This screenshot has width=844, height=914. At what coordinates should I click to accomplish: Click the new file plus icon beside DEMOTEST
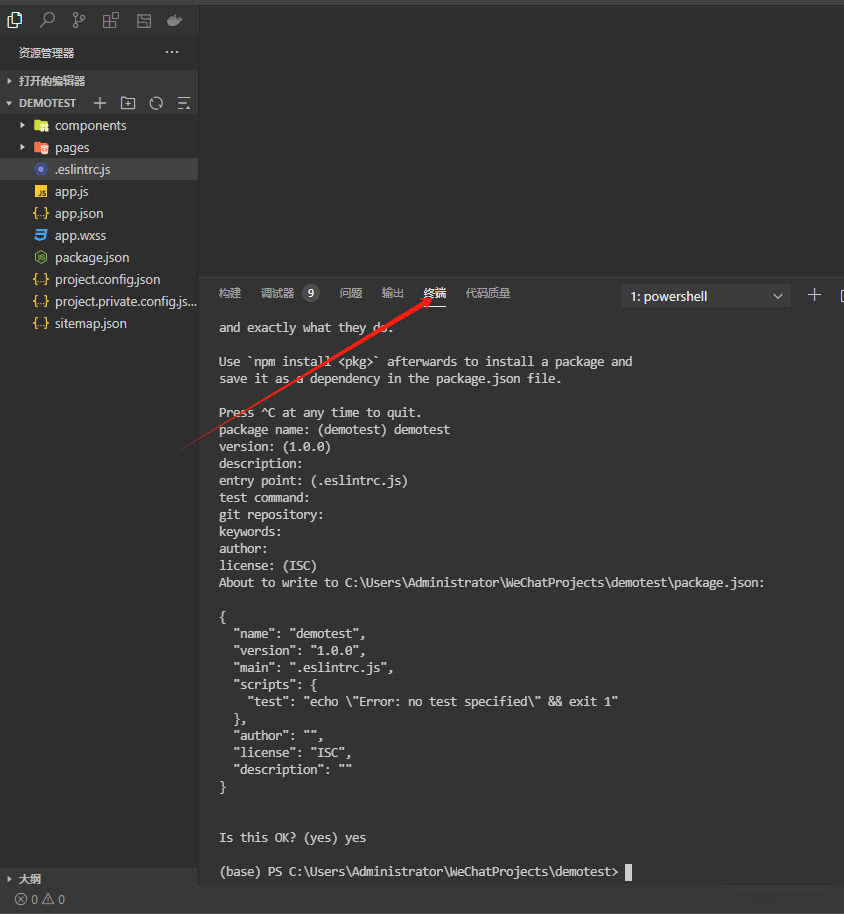[x=99, y=103]
